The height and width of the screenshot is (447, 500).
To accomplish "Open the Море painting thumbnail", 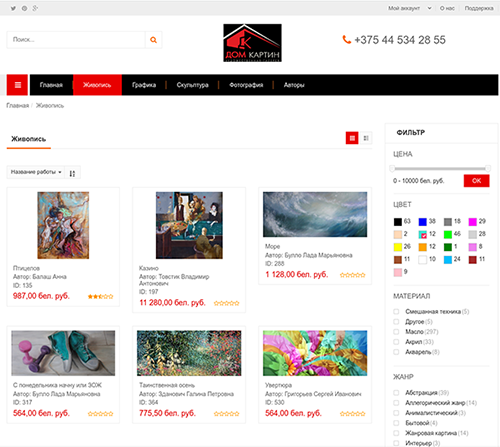I will (315, 214).
